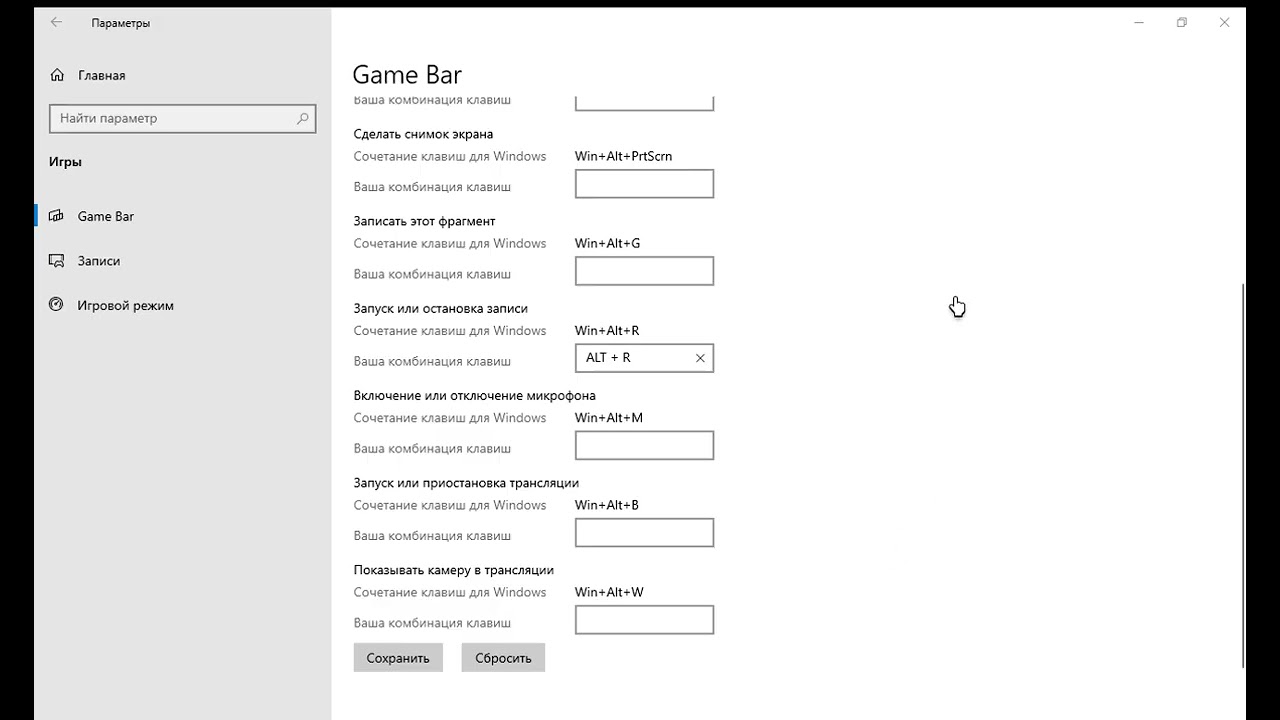Viewport: 1280px width, 720px height.
Task: Click the Win+Alt+W shortcut text
Action: tap(609, 592)
